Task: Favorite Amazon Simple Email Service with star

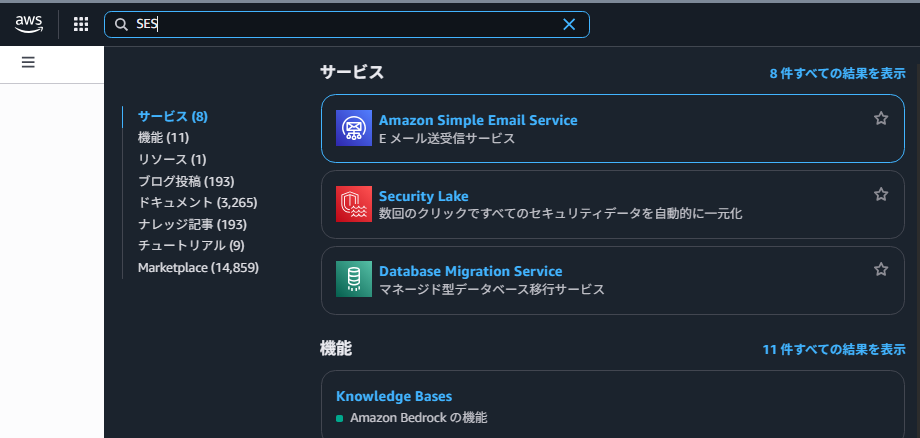Action: click(881, 119)
